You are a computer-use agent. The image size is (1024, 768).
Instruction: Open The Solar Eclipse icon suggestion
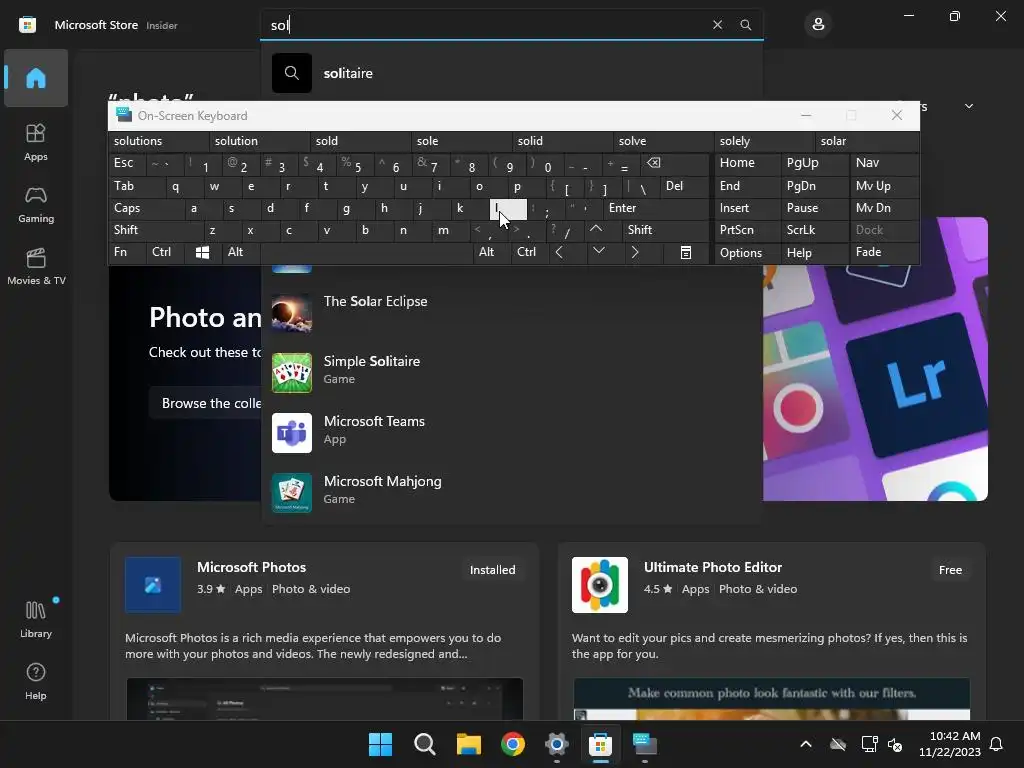pyautogui.click(x=292, y=313)
